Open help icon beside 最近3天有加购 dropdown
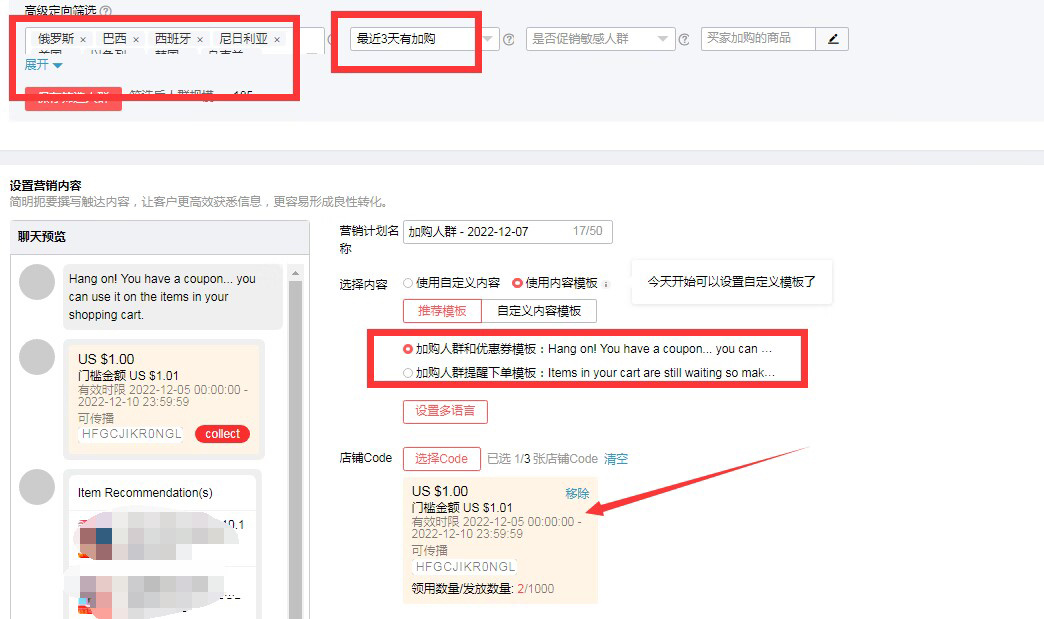 point(509,39)
